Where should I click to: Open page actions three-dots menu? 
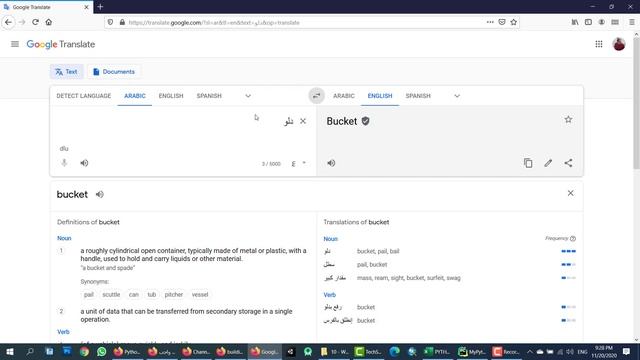click(490, 22)
